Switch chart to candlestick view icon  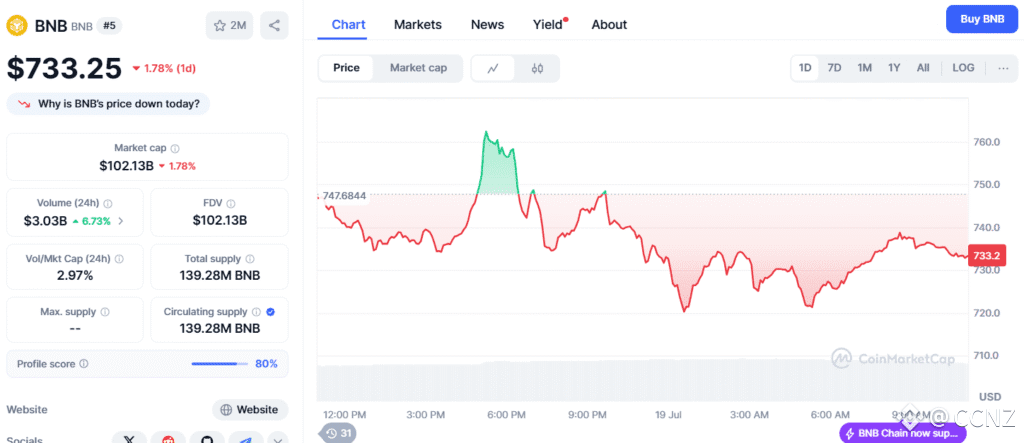537,68
